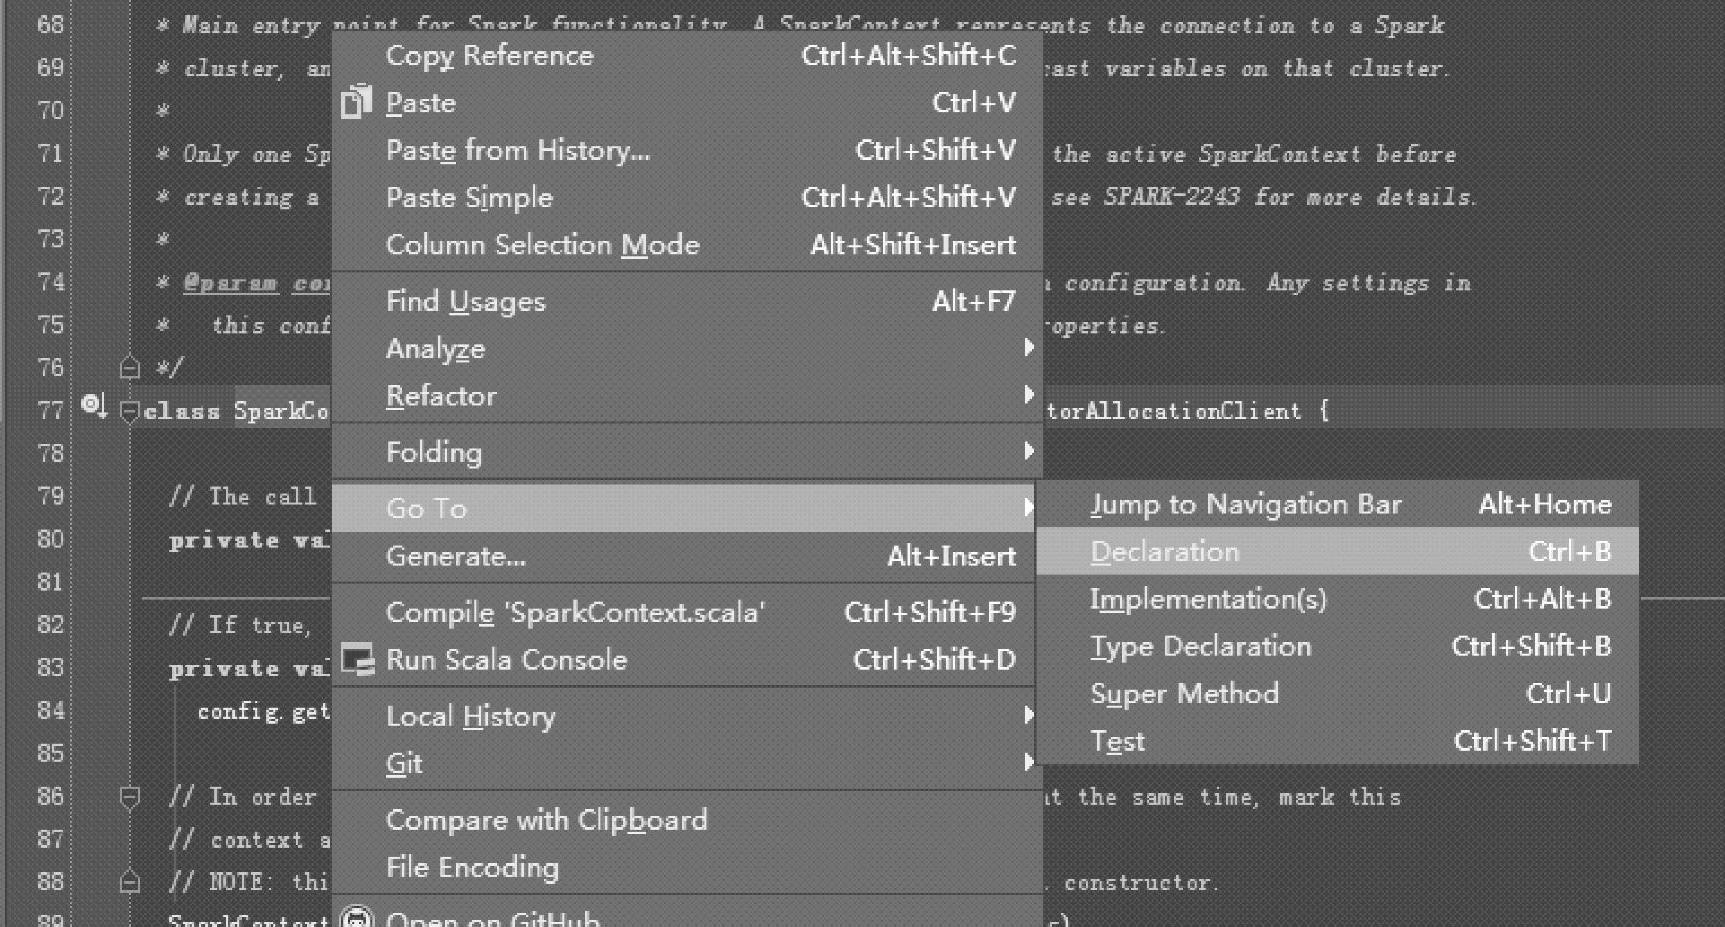Click Jump to Navigation Bar
The width and height of the screenshot is (1725, 927).
point(1245,504)
